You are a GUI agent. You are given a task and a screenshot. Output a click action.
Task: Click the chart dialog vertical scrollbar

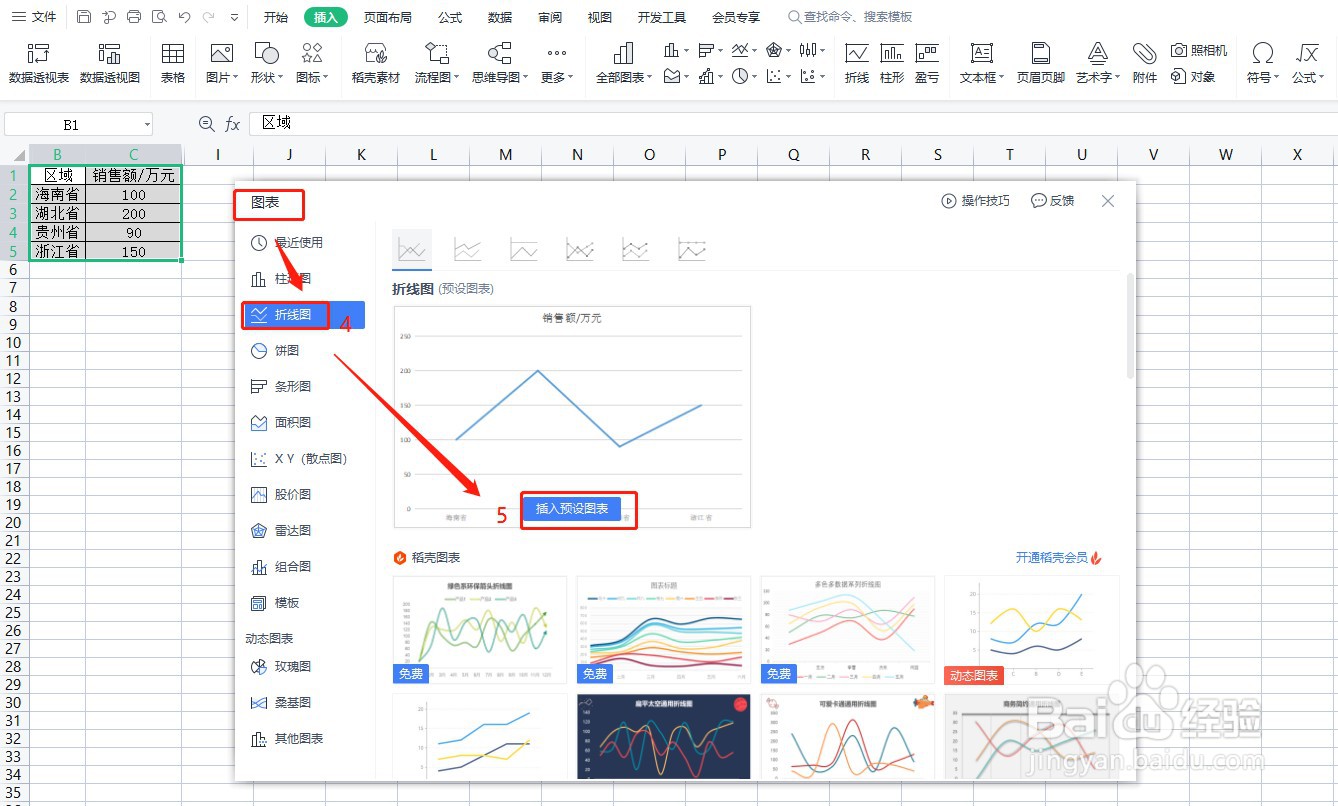tap(1130, 326)
